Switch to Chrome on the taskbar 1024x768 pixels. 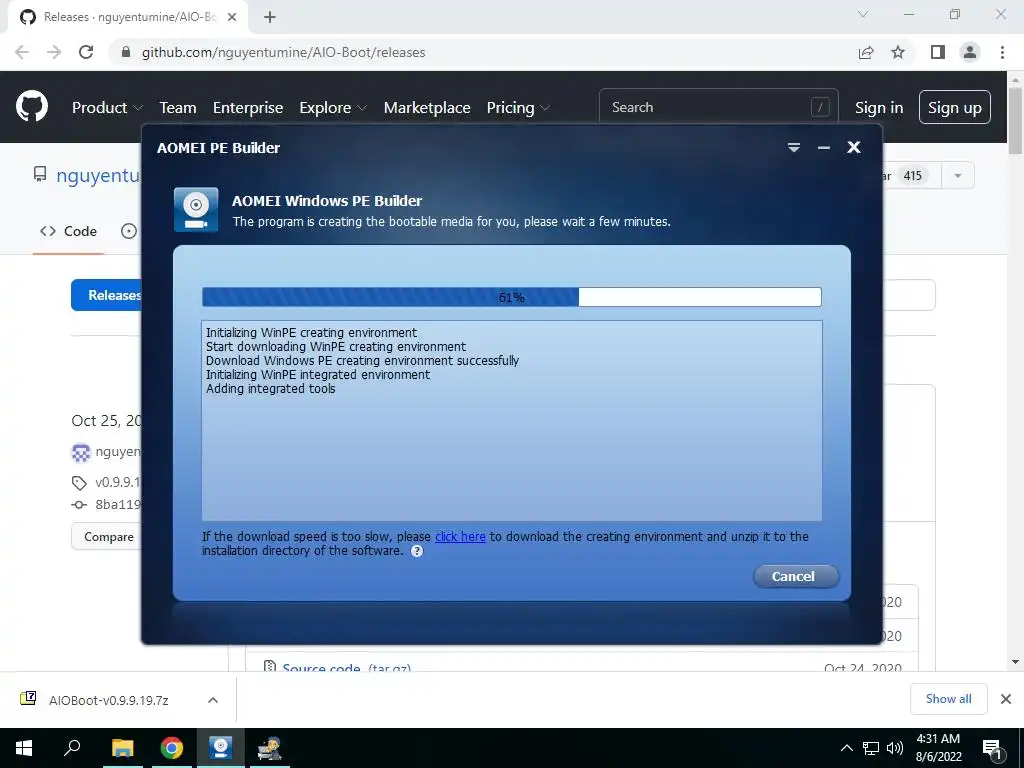pyautogui.click(x=171, y=748)
